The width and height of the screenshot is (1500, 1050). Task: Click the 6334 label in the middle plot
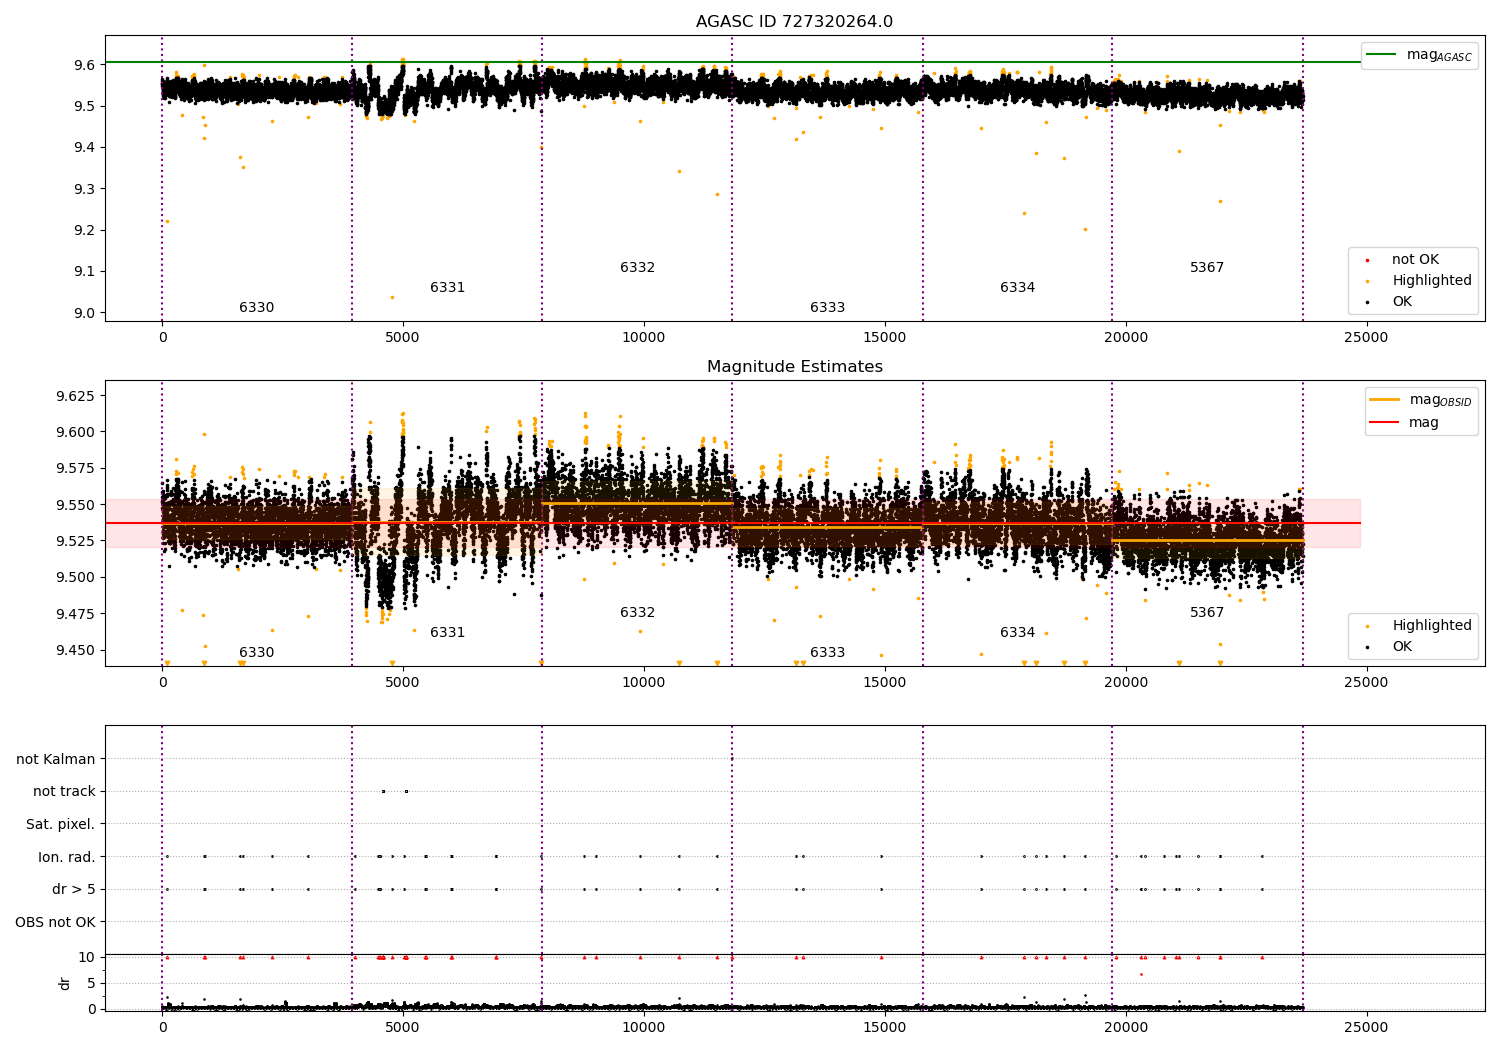click(1018, 633)
